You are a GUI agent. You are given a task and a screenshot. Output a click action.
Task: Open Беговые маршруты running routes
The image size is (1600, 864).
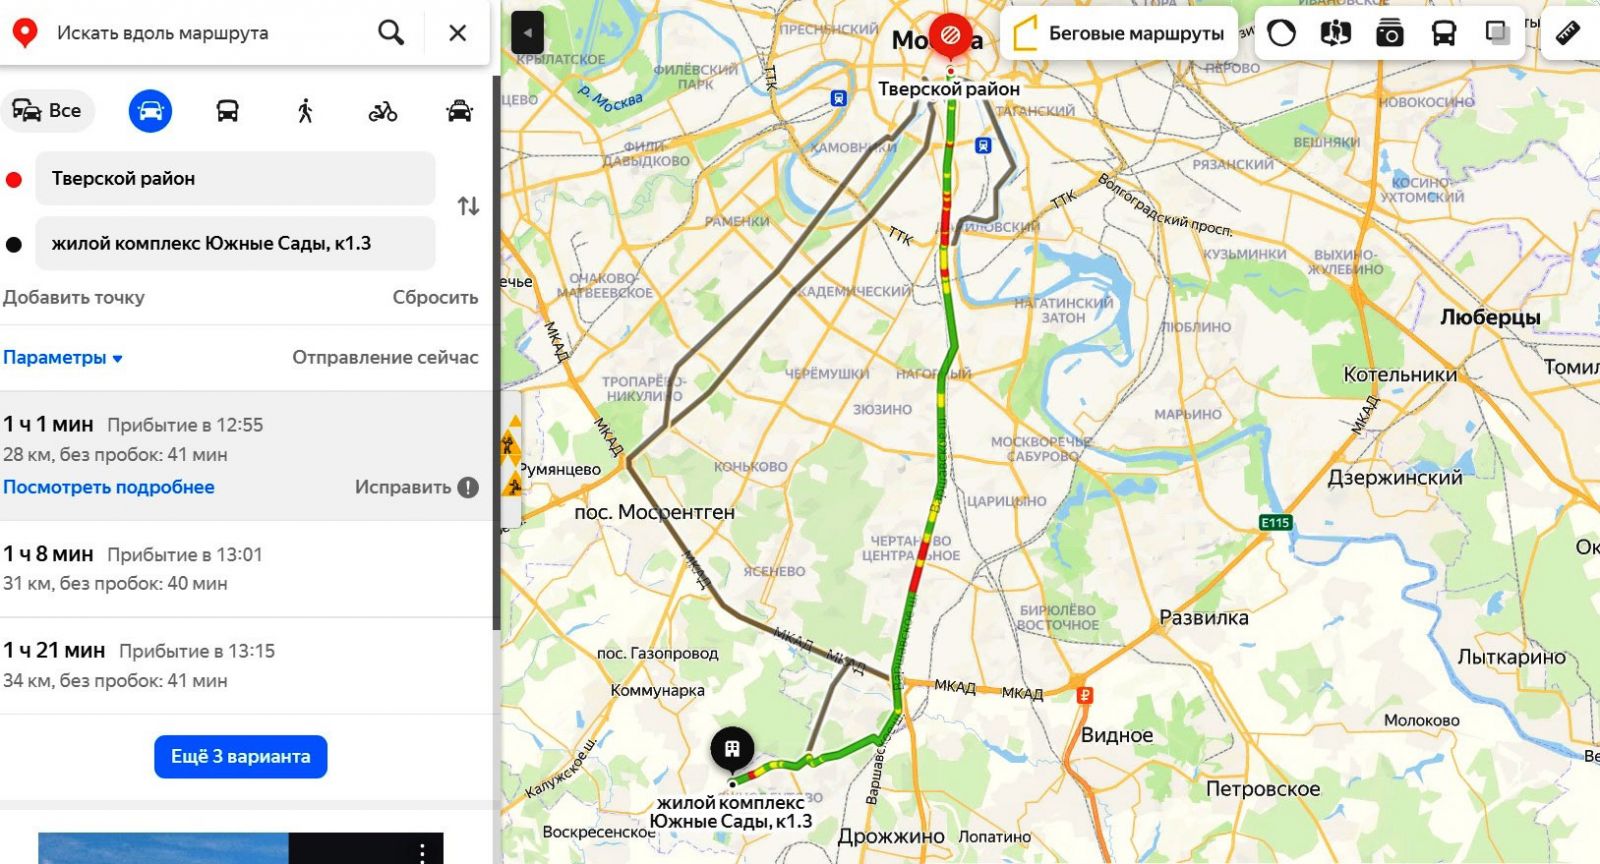(1119, 33)
